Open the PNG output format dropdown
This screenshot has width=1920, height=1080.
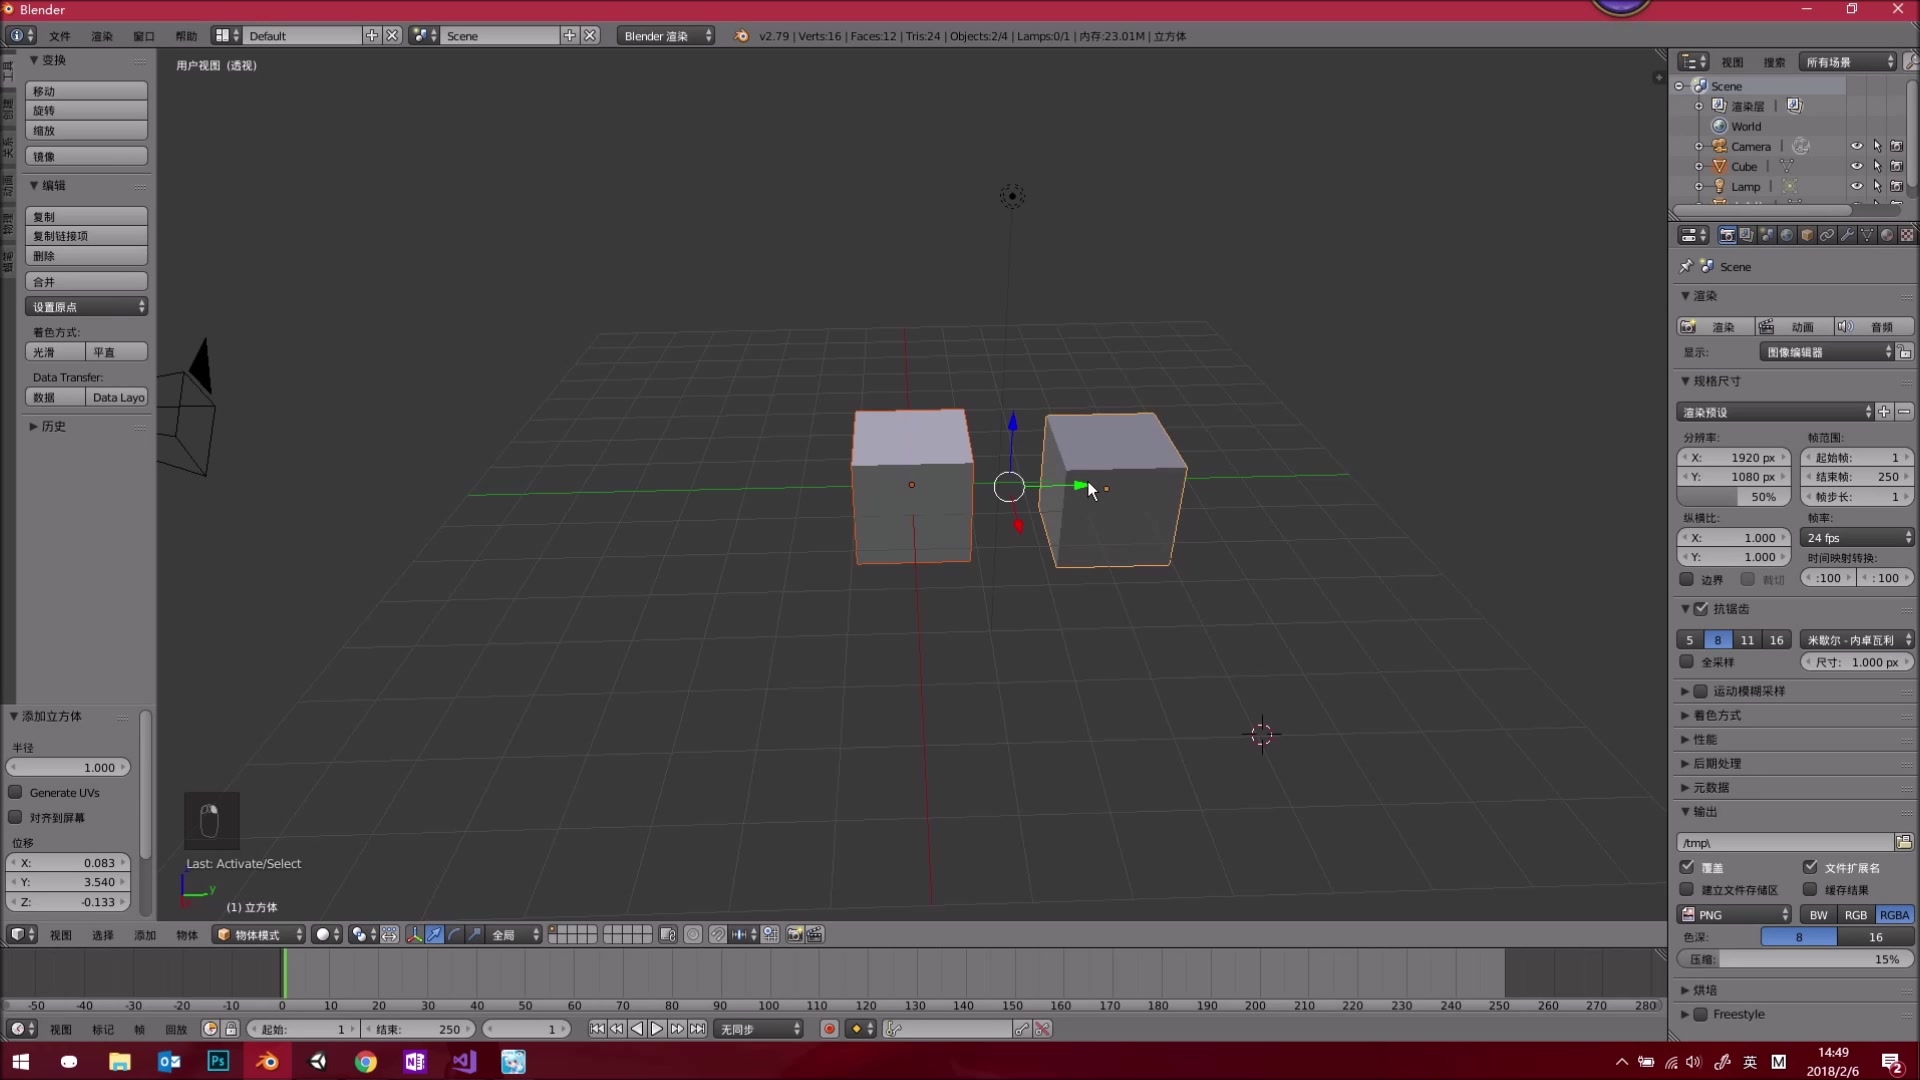[x=1733, y=914]
